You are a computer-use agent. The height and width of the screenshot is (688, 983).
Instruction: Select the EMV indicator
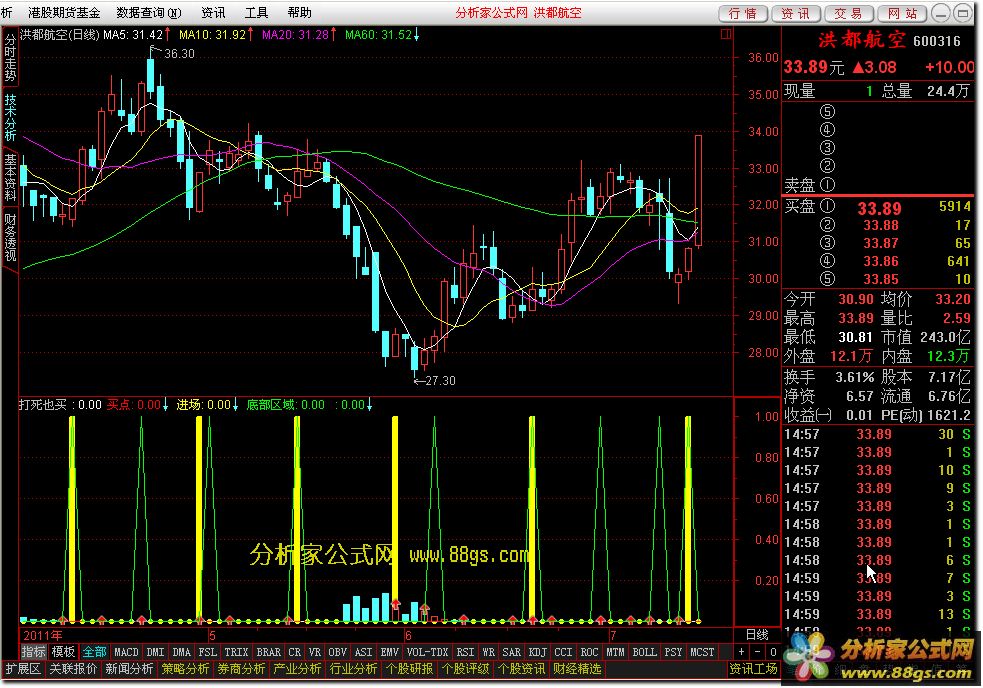click(x=390, y=652)
